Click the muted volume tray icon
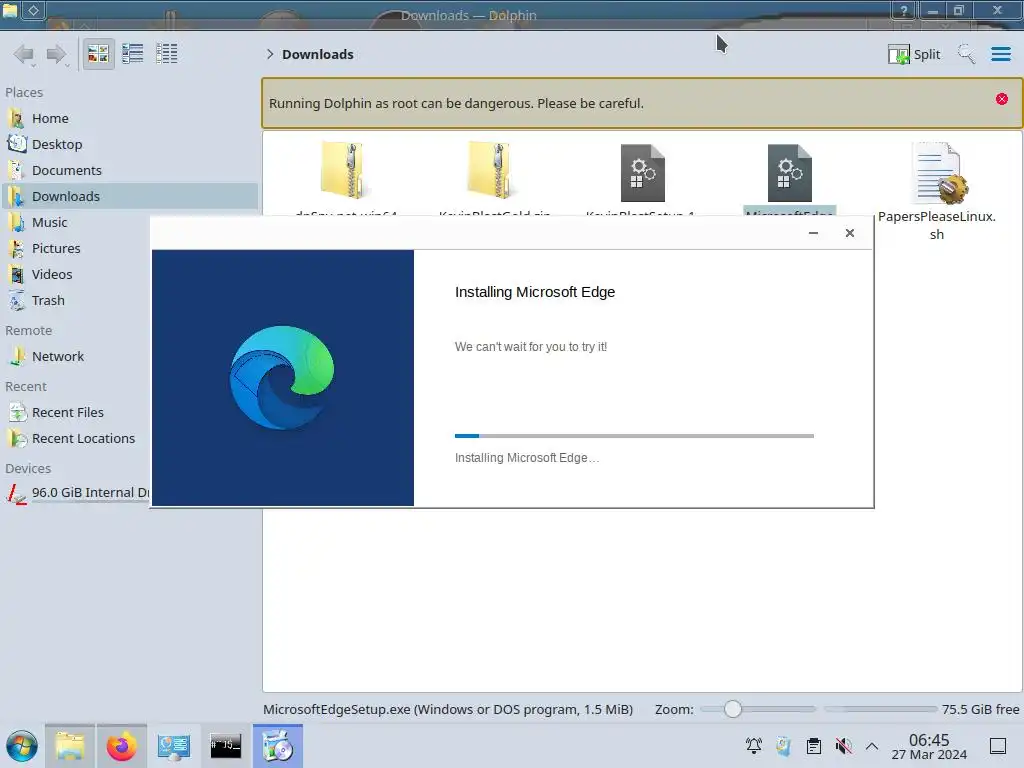Viewport: 1024px width, 768px height. click(844, 746)
